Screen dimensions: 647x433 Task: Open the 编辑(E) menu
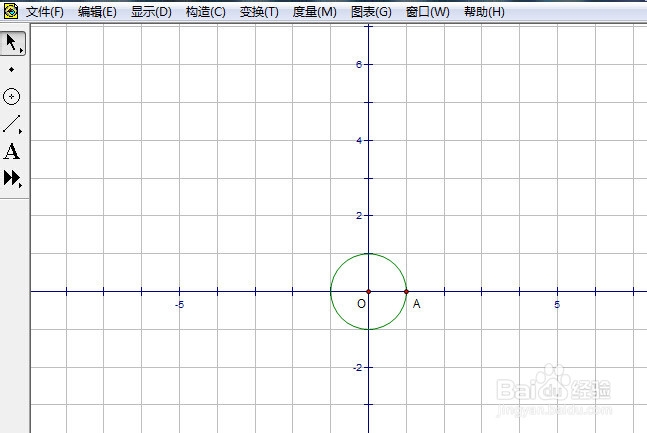pos(97,12)
